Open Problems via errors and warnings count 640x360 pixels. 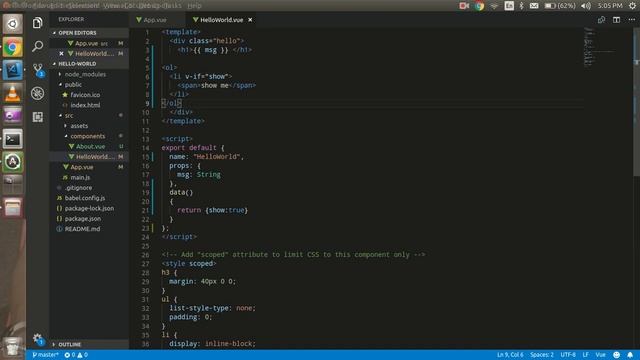click(76, 355)
